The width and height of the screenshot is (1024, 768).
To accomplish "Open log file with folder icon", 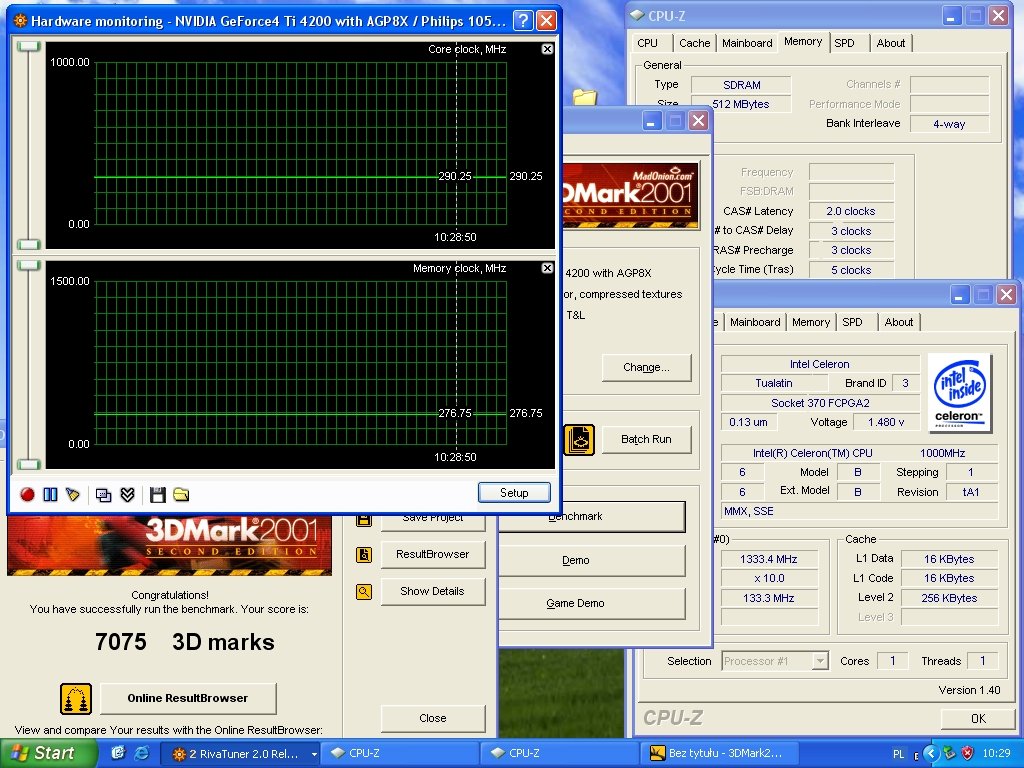I will (x=182, y=494).
